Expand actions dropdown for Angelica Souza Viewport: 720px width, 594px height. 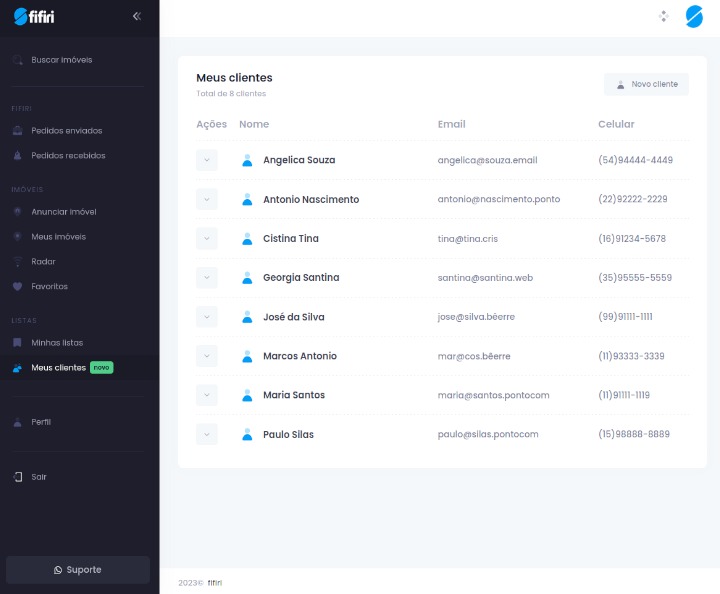coord(207,160)
